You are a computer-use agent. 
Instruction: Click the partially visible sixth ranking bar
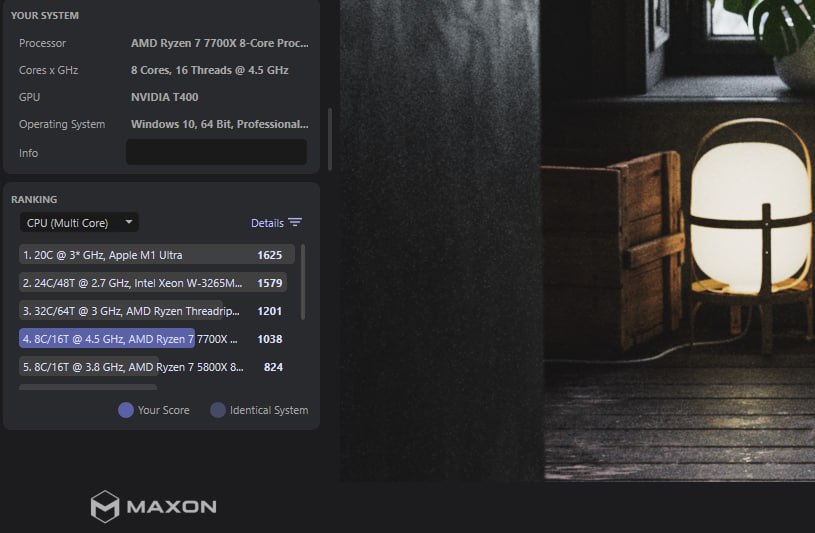(88, 387)
